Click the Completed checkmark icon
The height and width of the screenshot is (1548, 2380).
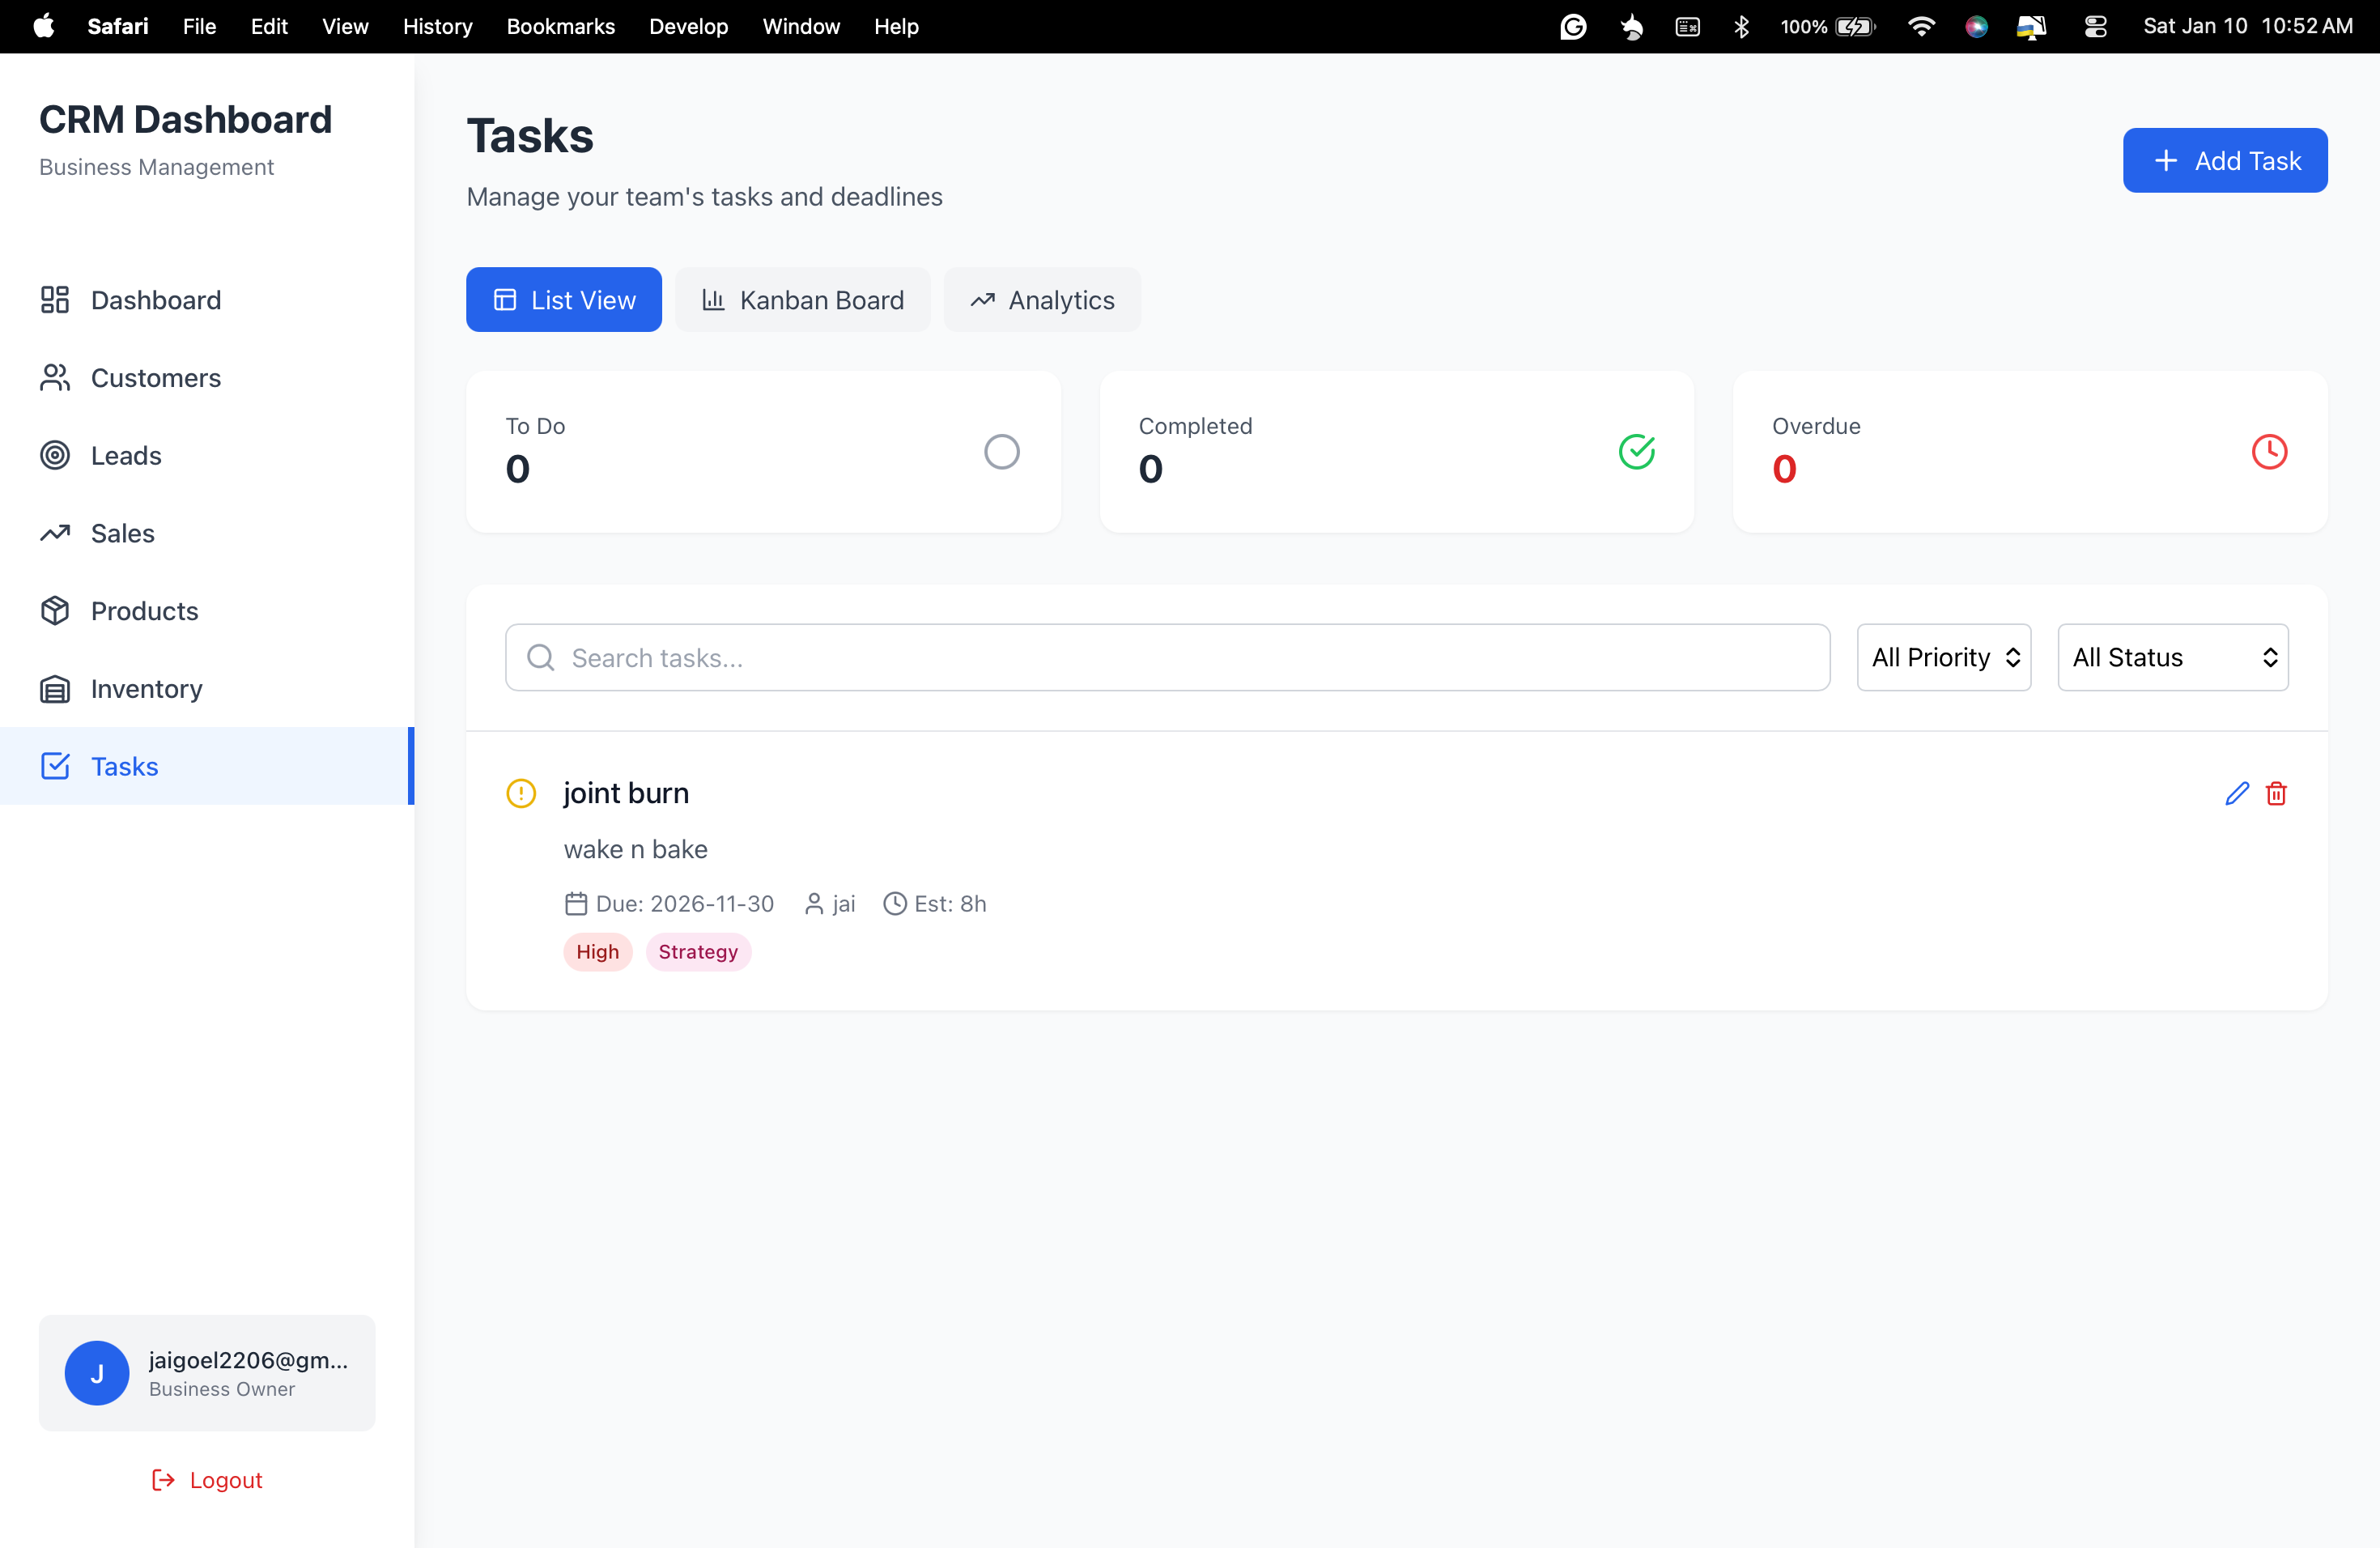(x=1636, y=451)
